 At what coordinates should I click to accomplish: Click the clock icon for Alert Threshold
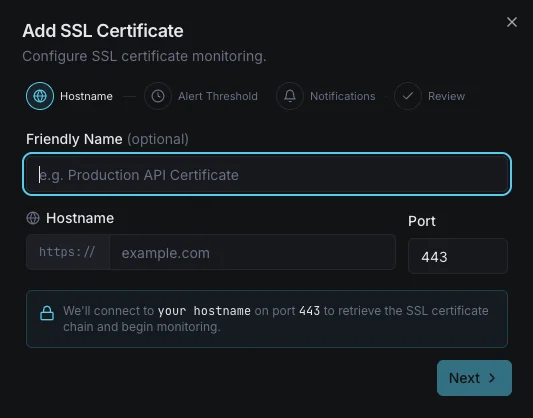pyautogui.click(x=158, y=96)
